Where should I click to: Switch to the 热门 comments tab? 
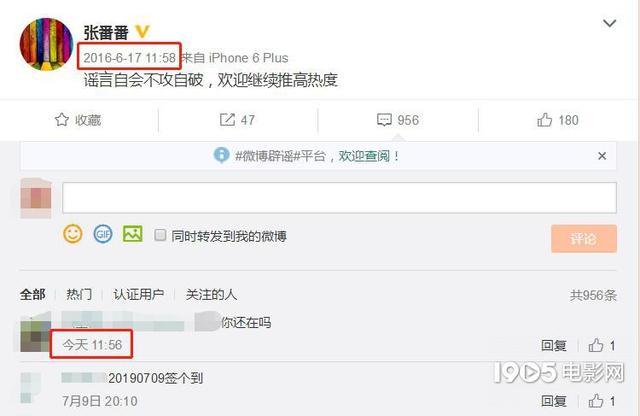pos(79,294)
